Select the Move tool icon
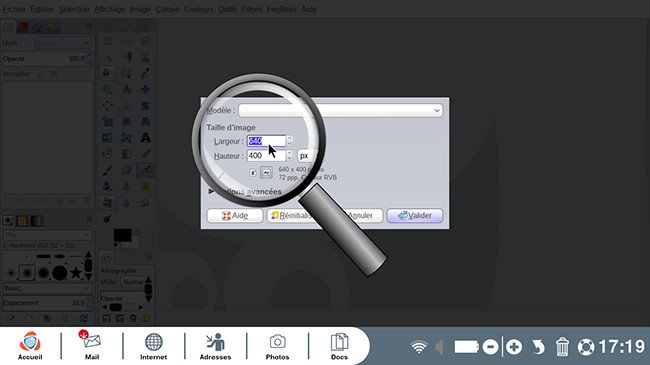The height and width of the screenshot is (365, 650). pos(146,89)
